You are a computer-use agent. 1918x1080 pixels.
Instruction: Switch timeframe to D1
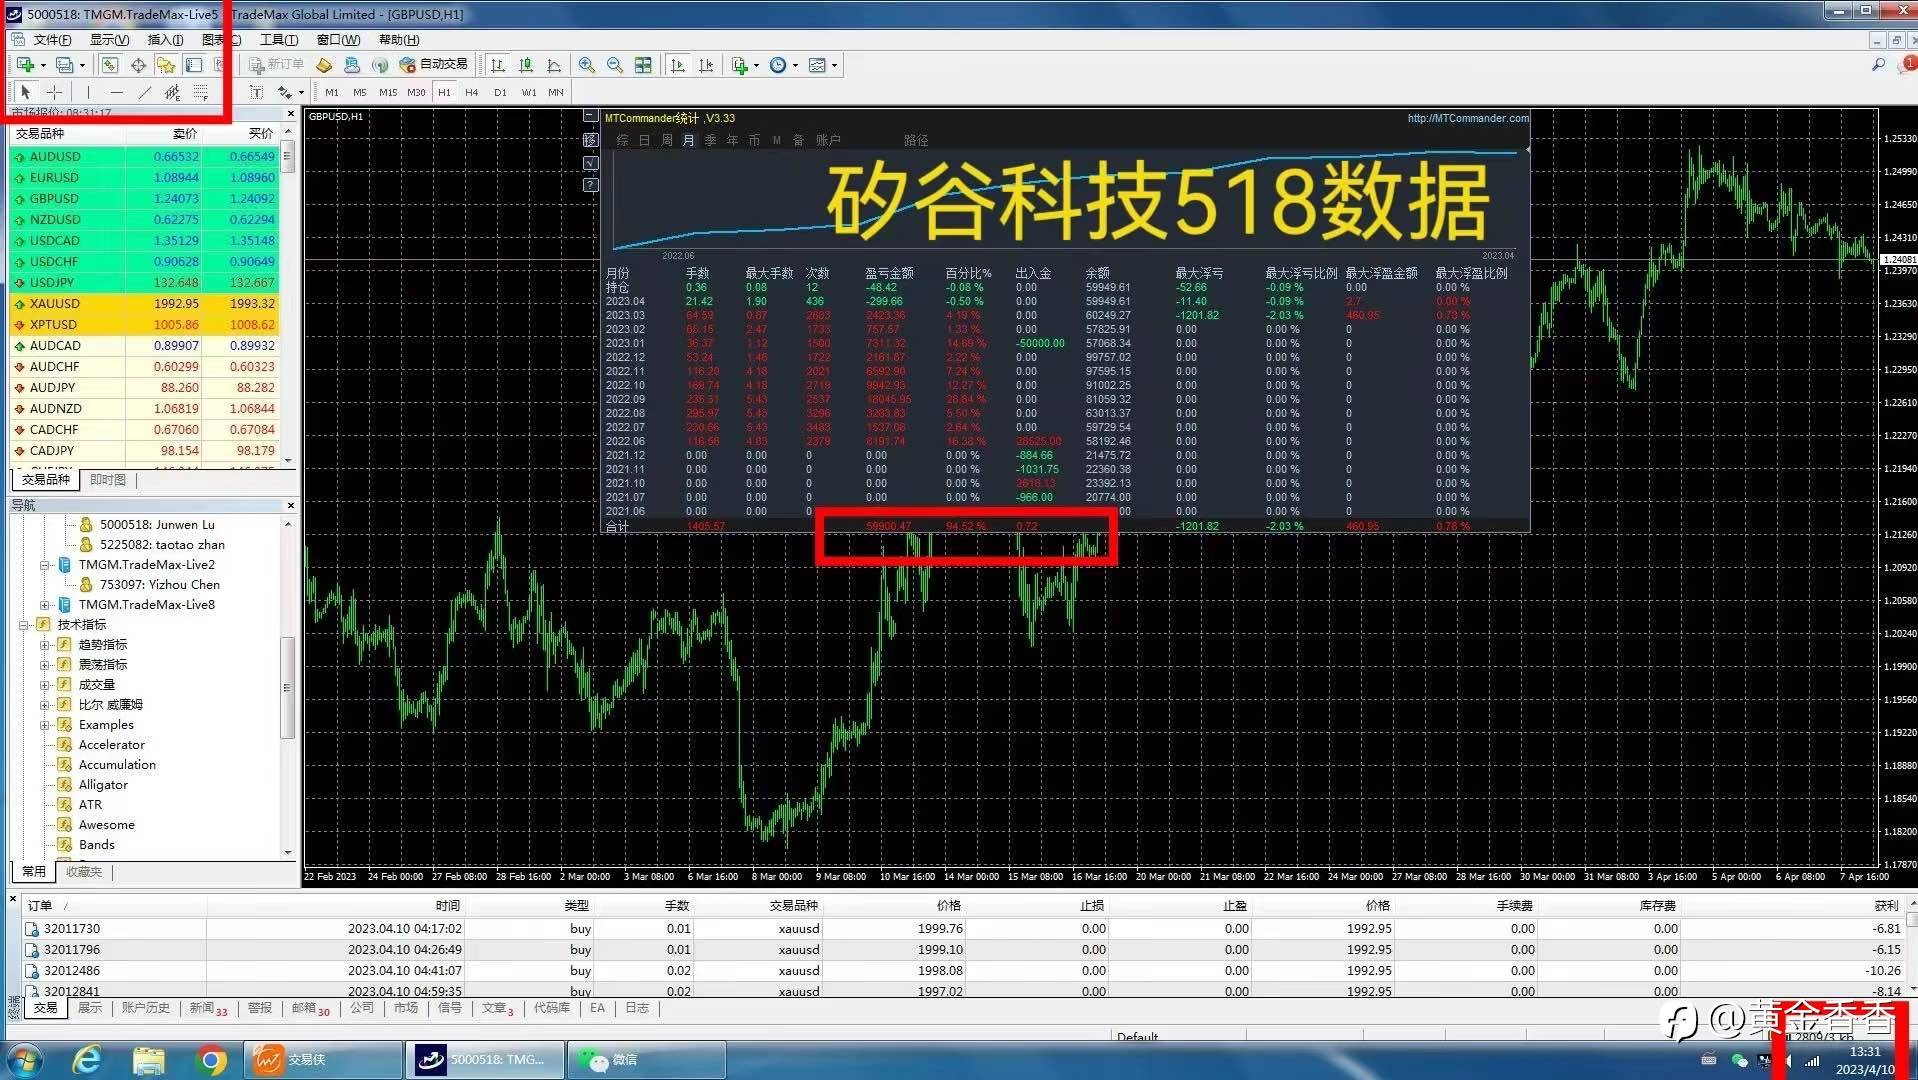click(500, 92)
